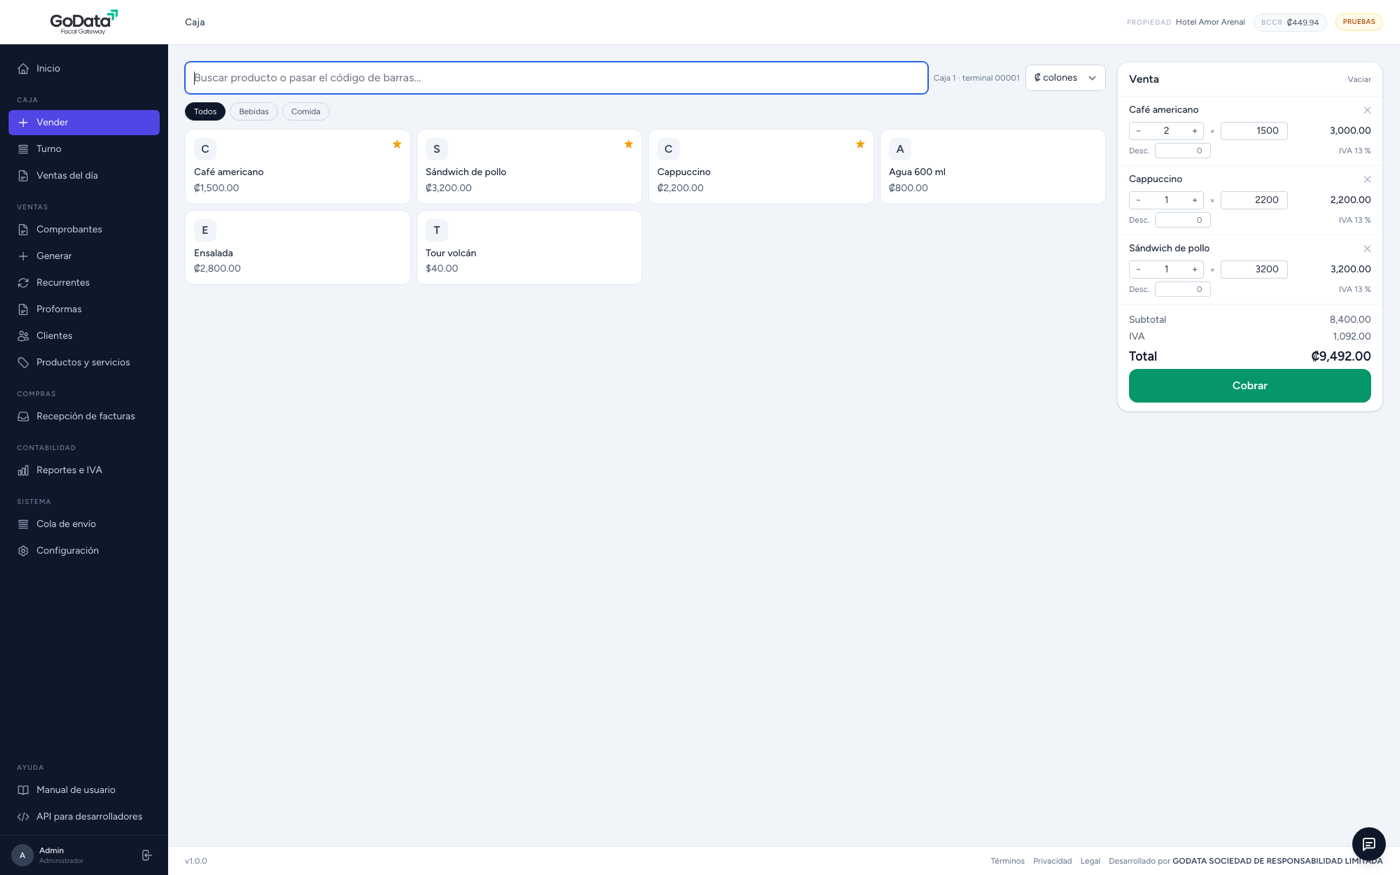Focus the product search barcode field
1400x875 pixels.
[556, 78]
